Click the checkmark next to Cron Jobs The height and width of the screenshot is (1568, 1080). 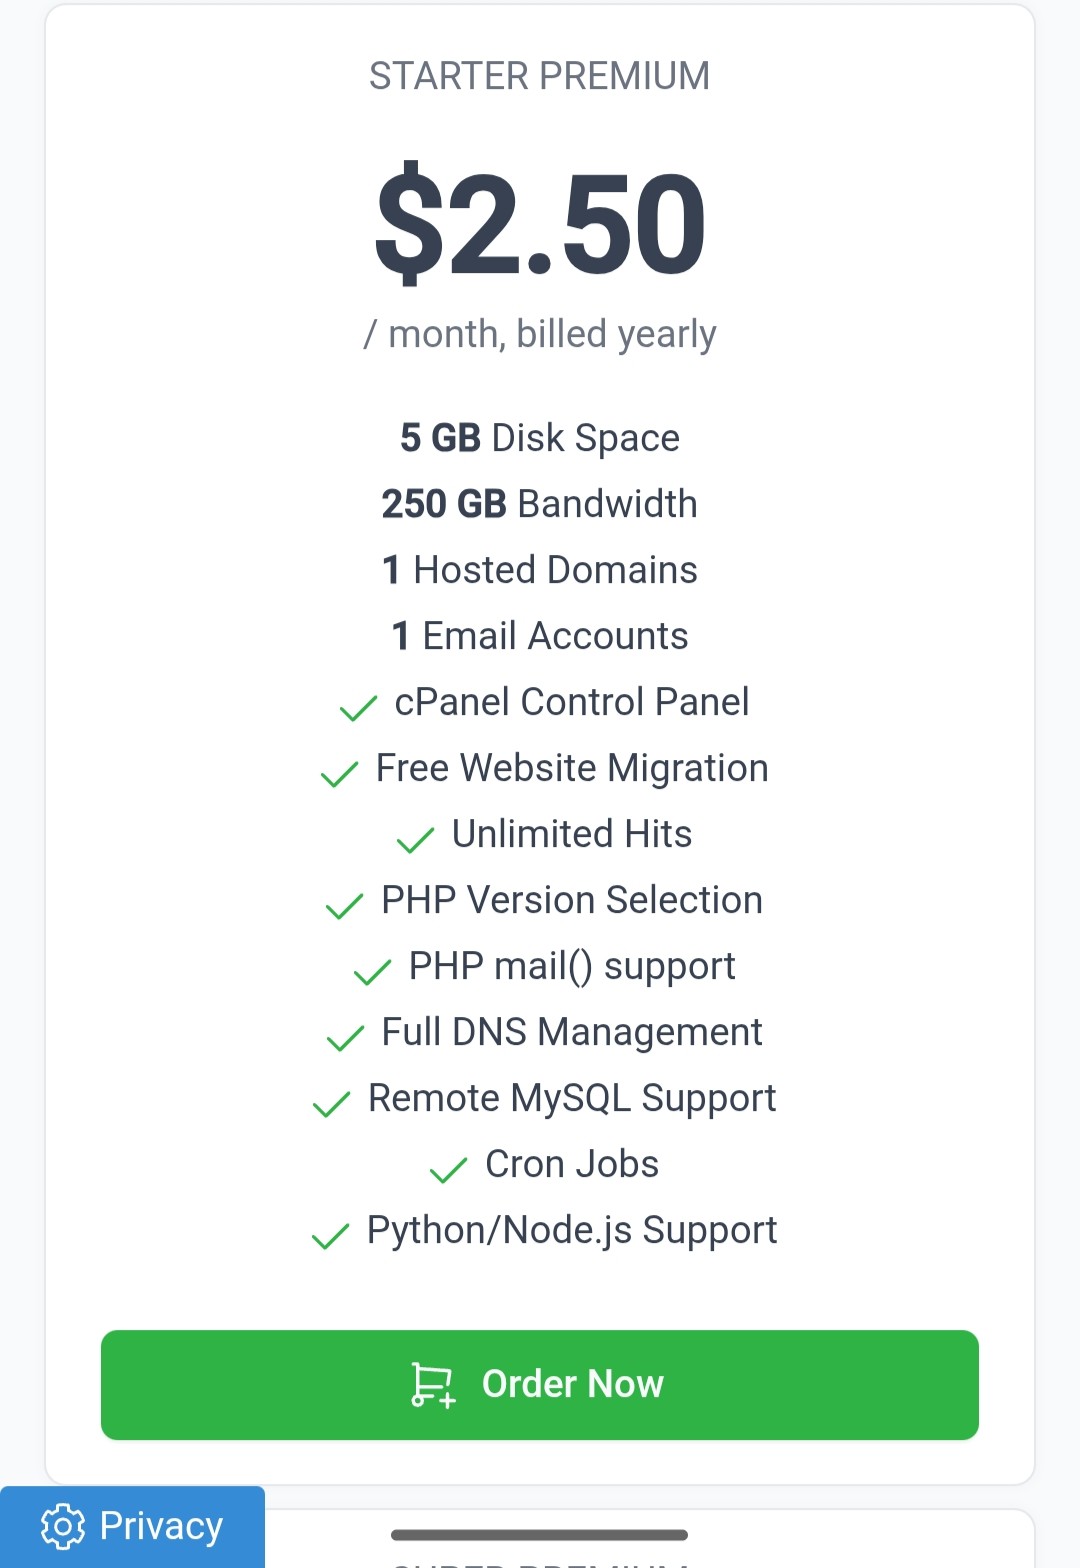pos(448,1170)
